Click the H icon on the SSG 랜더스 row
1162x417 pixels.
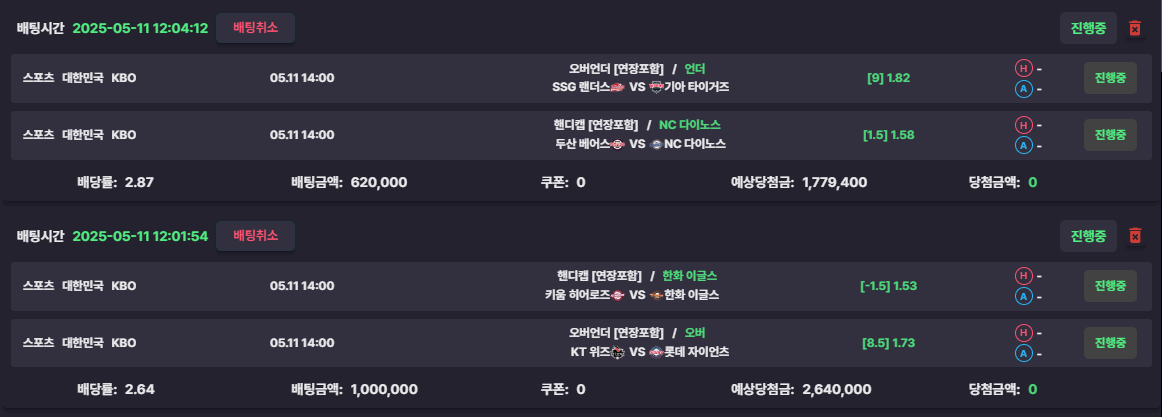(1023, 69)
